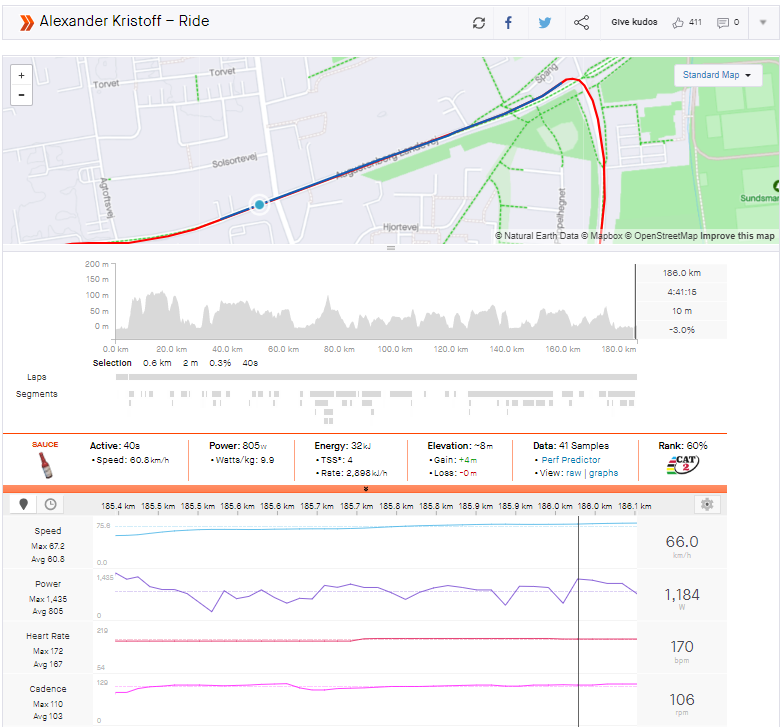The image size is (781, 727).
Task: Click the refresh activity icon
Action: 479,23
